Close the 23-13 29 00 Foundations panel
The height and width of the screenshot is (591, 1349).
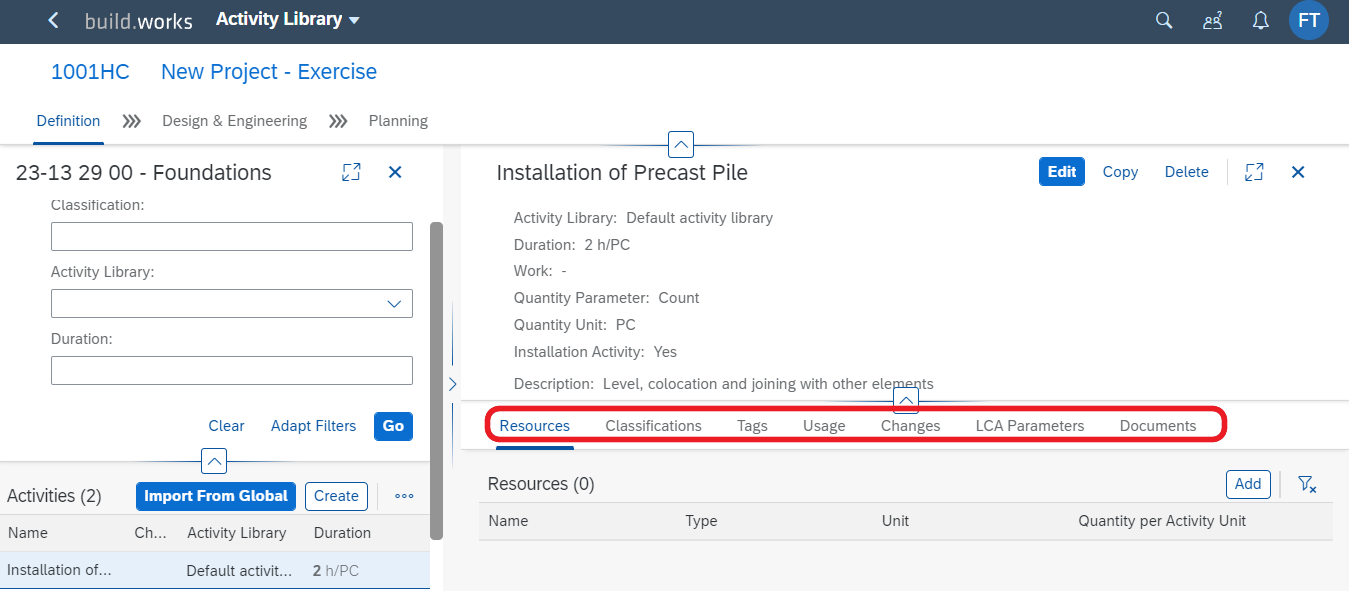pos(395,172)
